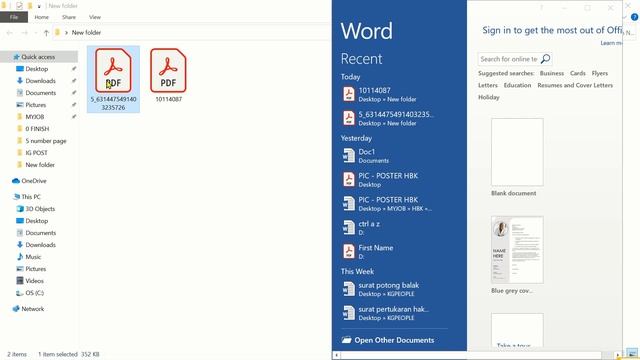Open Videos folder under This PC
This screenshot has width=640, height=360.
click(x=34, y=281)
